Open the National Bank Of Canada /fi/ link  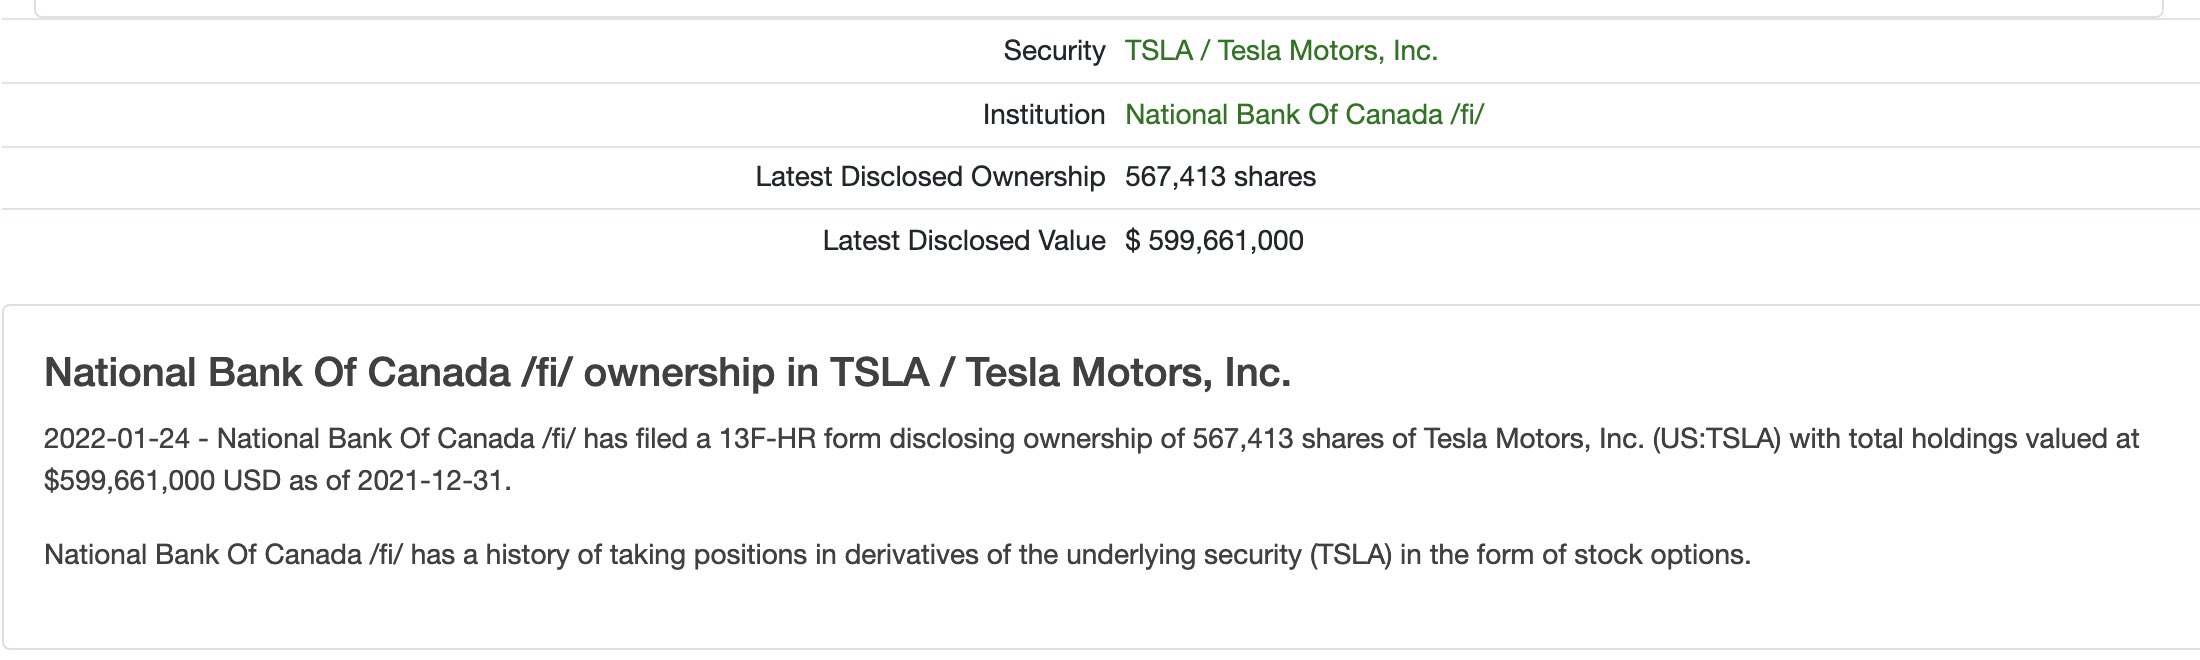tap(1303, 115)
